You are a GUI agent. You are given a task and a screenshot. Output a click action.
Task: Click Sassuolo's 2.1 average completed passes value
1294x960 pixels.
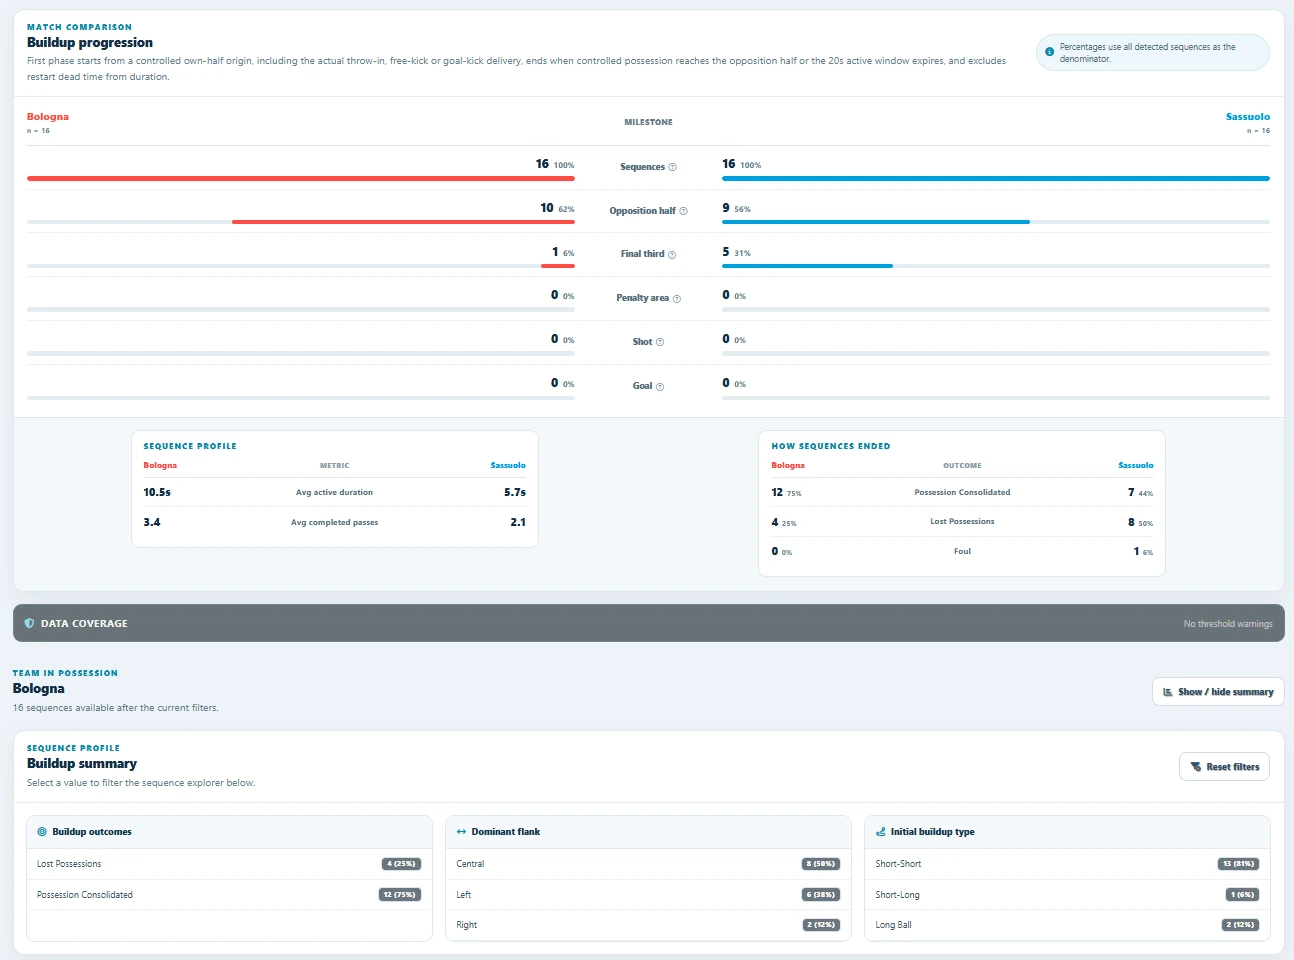(x=518, y=522)
